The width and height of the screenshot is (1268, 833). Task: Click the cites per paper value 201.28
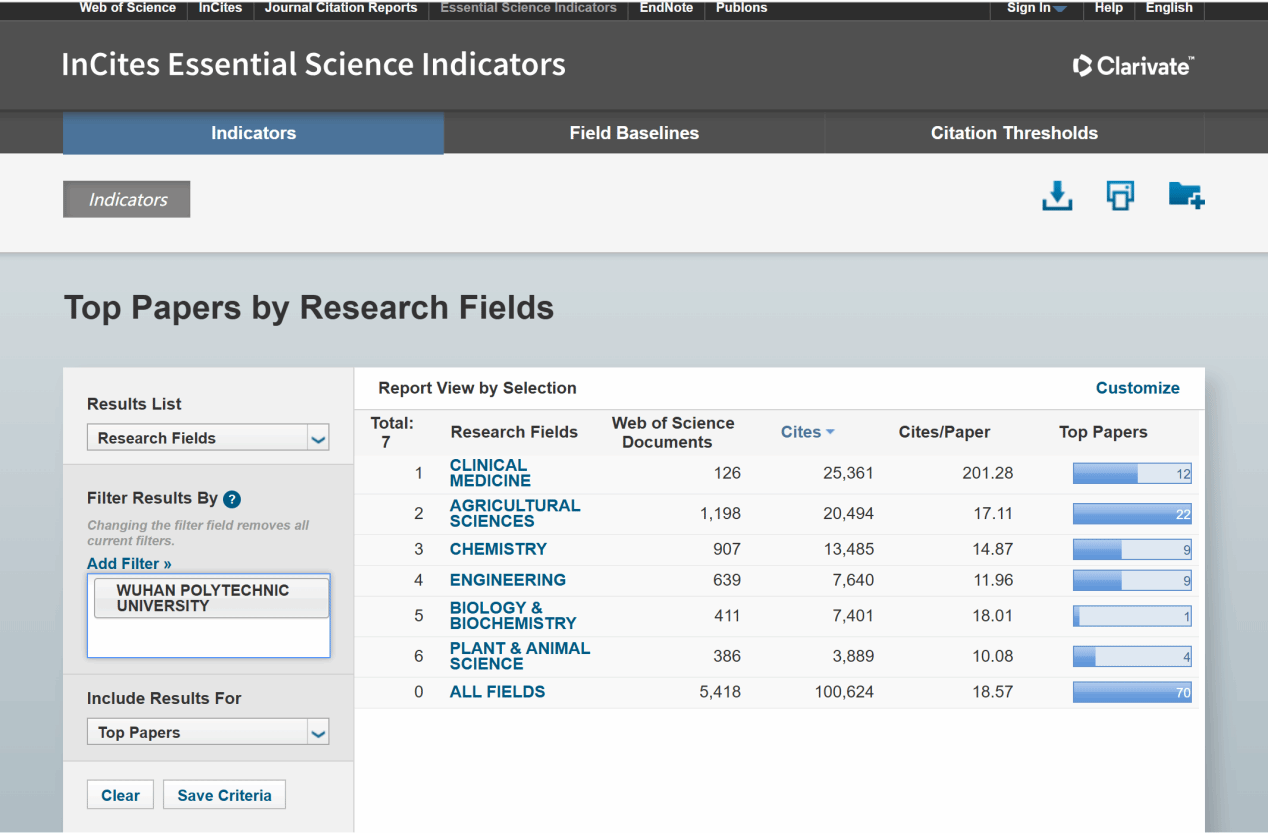coord(987,473)
